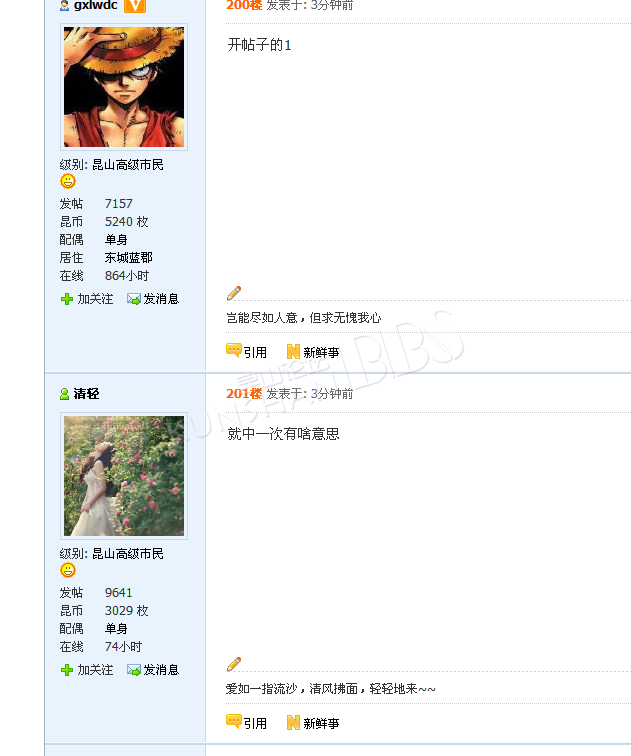Viewport: 631px width, 756px height.
Task: Click the 201楼 floor number link
Action: click(x=244, y=394)
